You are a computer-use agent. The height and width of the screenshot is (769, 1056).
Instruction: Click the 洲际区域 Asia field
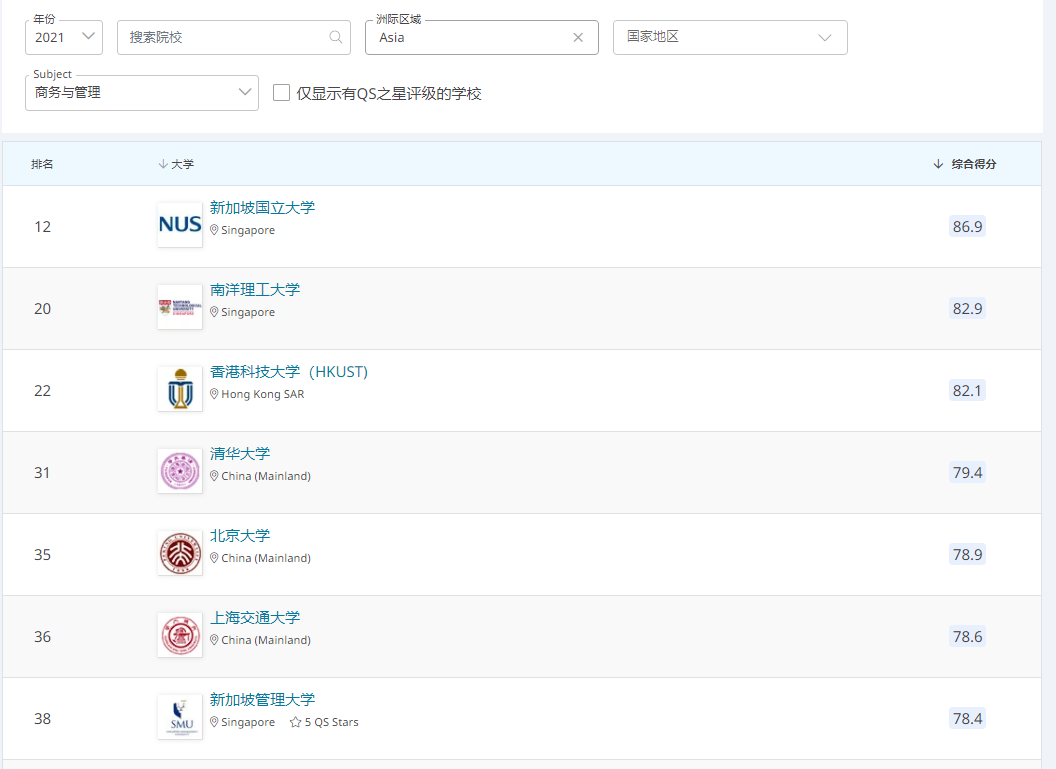tap(482, 37)
